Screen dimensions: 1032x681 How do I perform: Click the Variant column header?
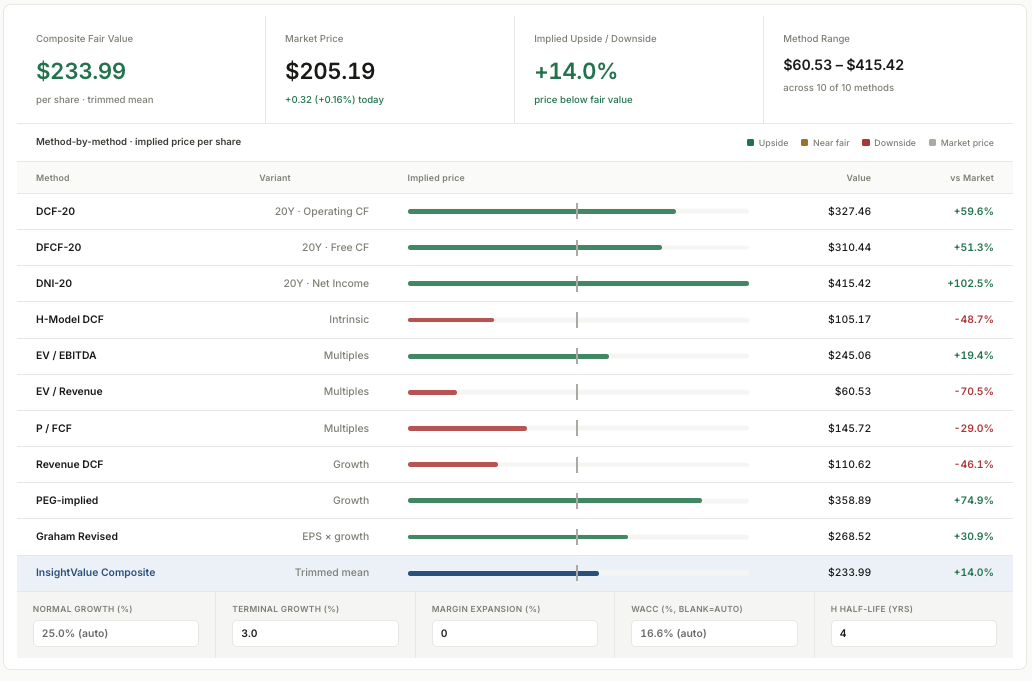click(274, 178)
